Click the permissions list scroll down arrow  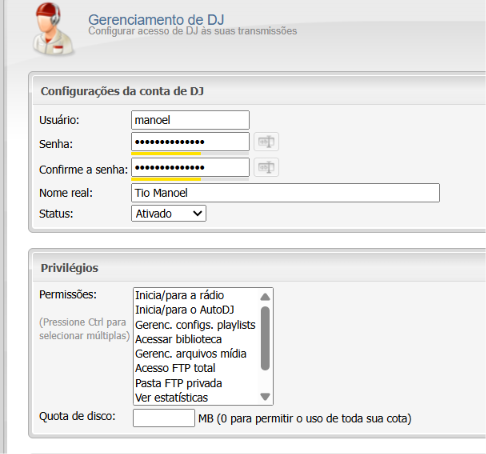coord(265,397)
